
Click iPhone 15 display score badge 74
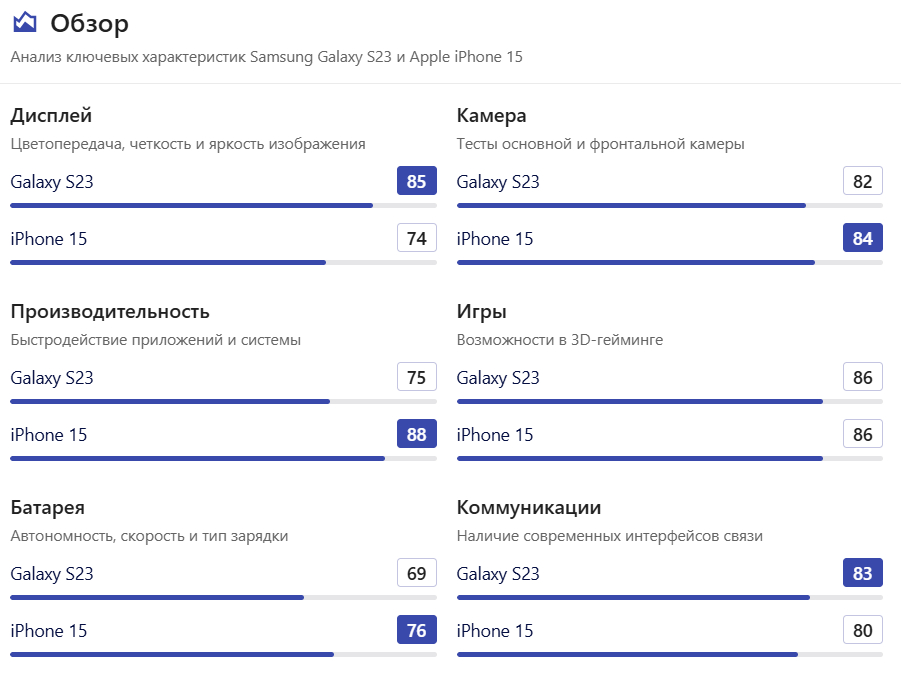(x=417, y=239)
